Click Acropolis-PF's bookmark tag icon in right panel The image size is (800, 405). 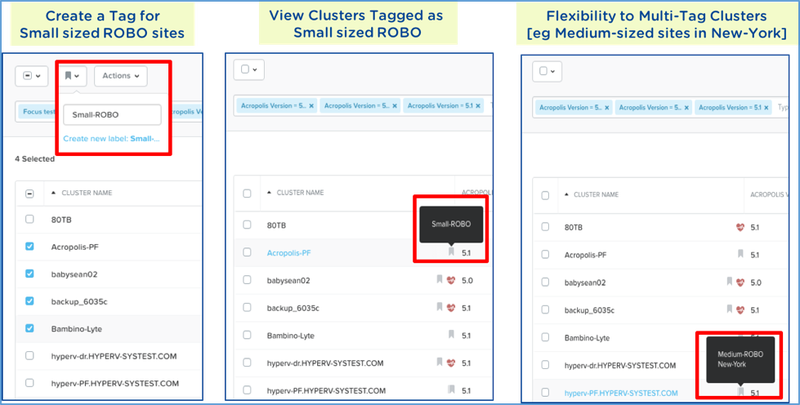tap(740, 254)
